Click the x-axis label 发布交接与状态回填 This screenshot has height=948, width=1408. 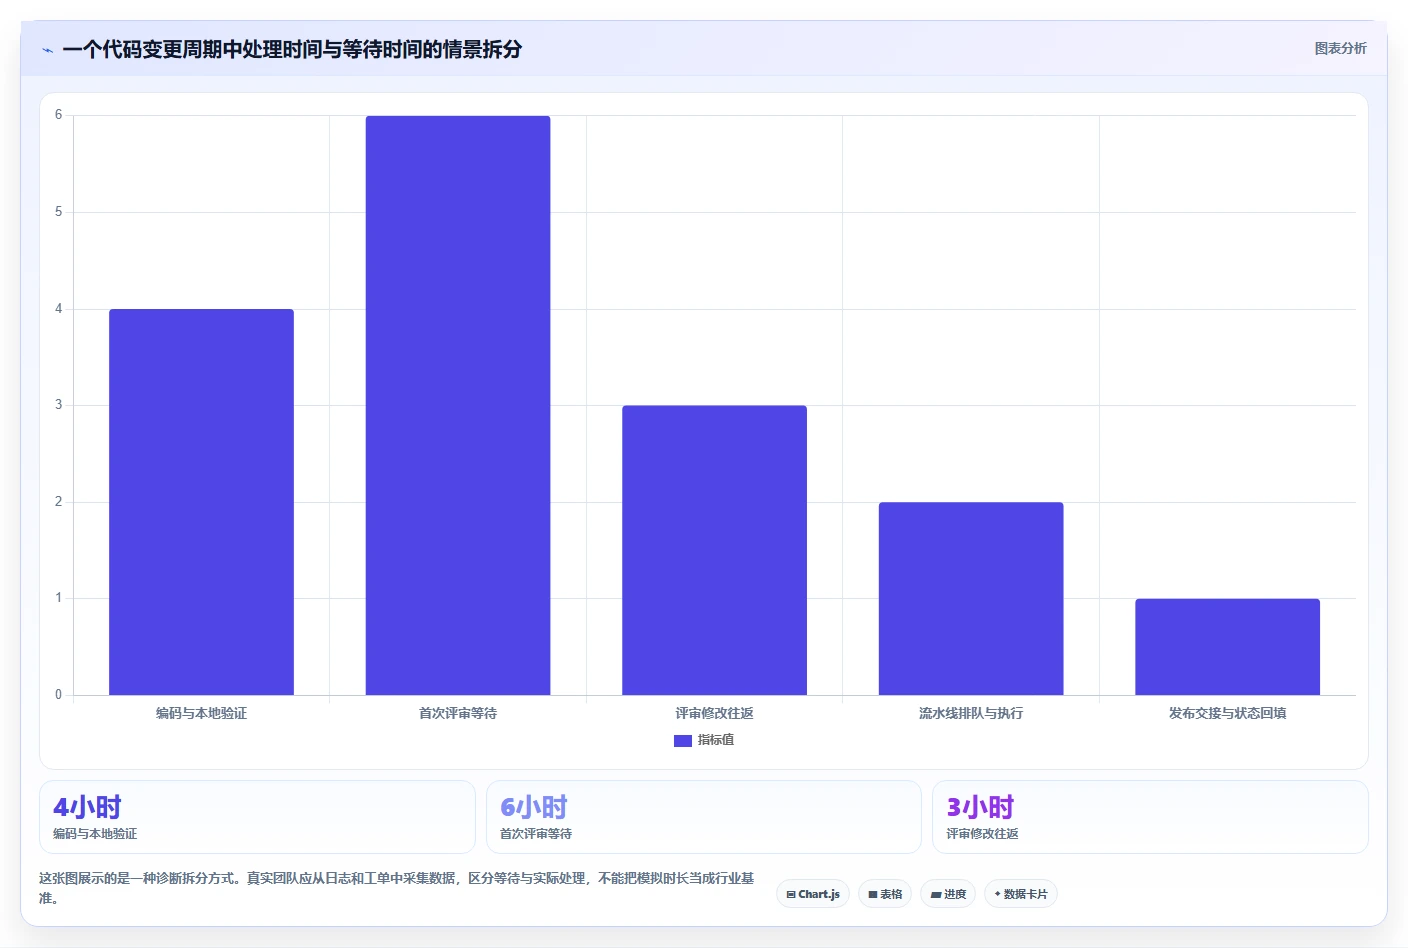[1227, 713]
